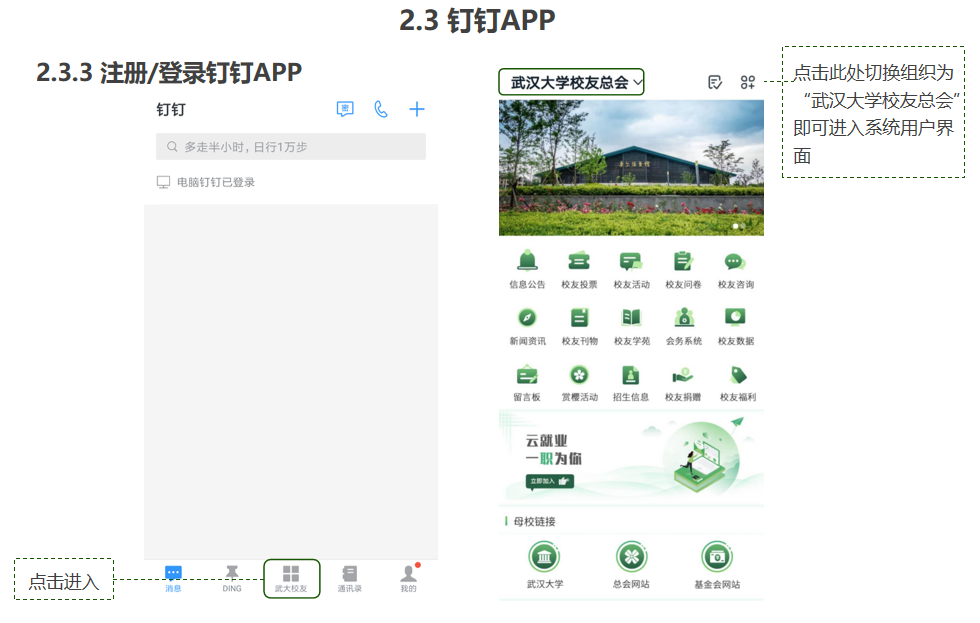The height and width of the screenshot is (623, 980).
Task: Switch to the 通讯录 tab
Action: pyautogui.click(x=349, y=579)
